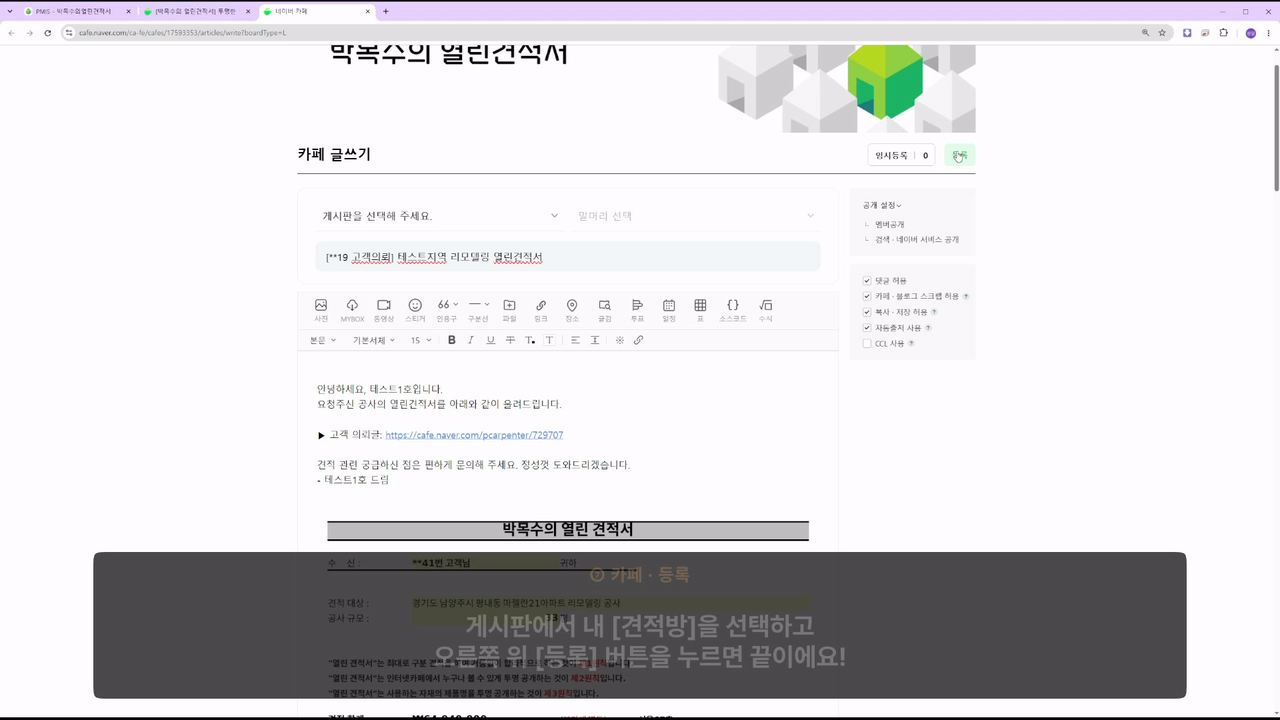Open the 말머리 선택 dropdown
The width and height of the screenshot is (1280, 720).
(696, 216)
